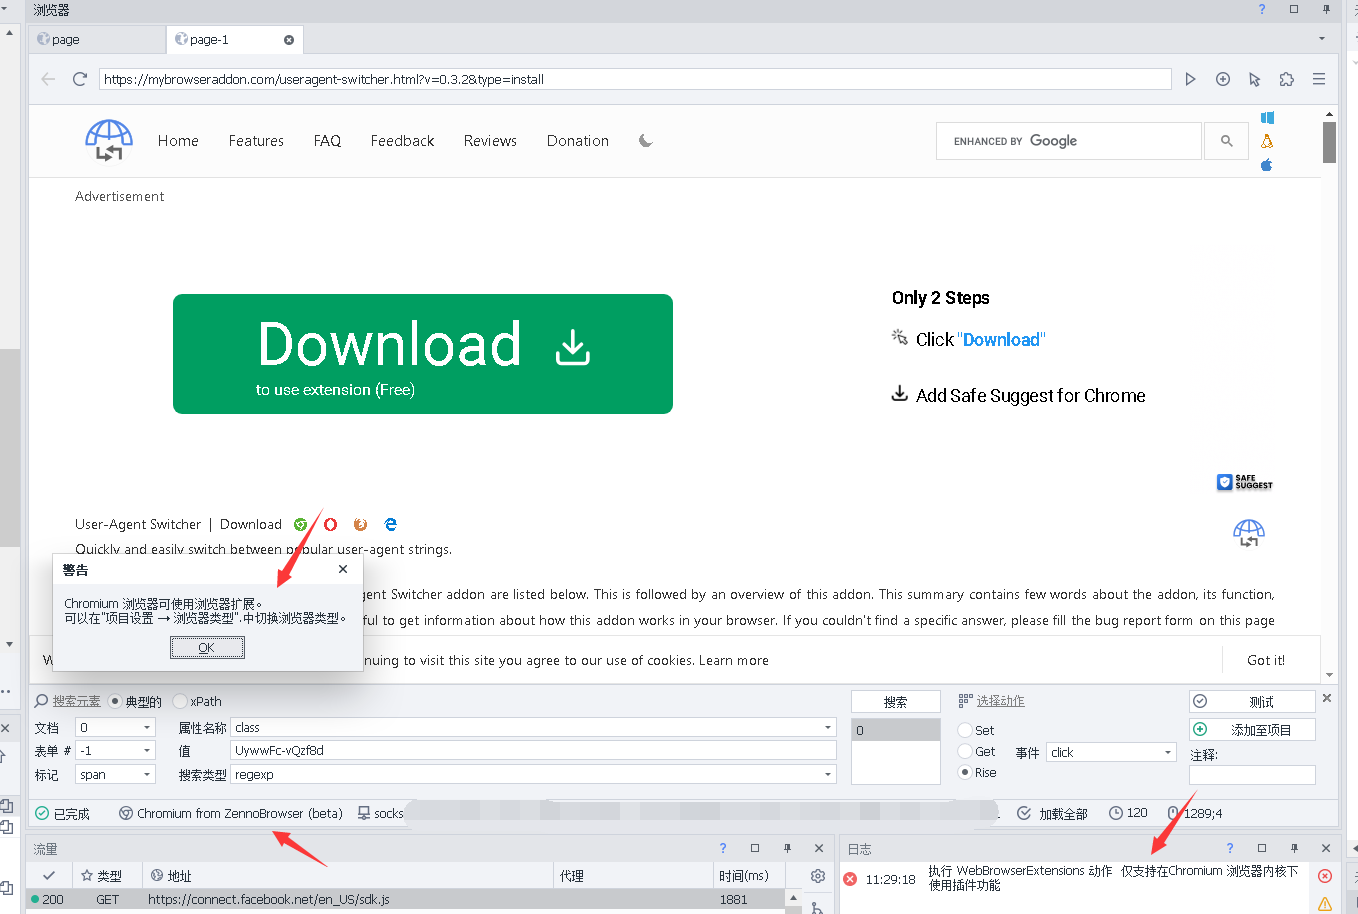Open the Donation menu item

pyautogui.click(x=578, y=141)
